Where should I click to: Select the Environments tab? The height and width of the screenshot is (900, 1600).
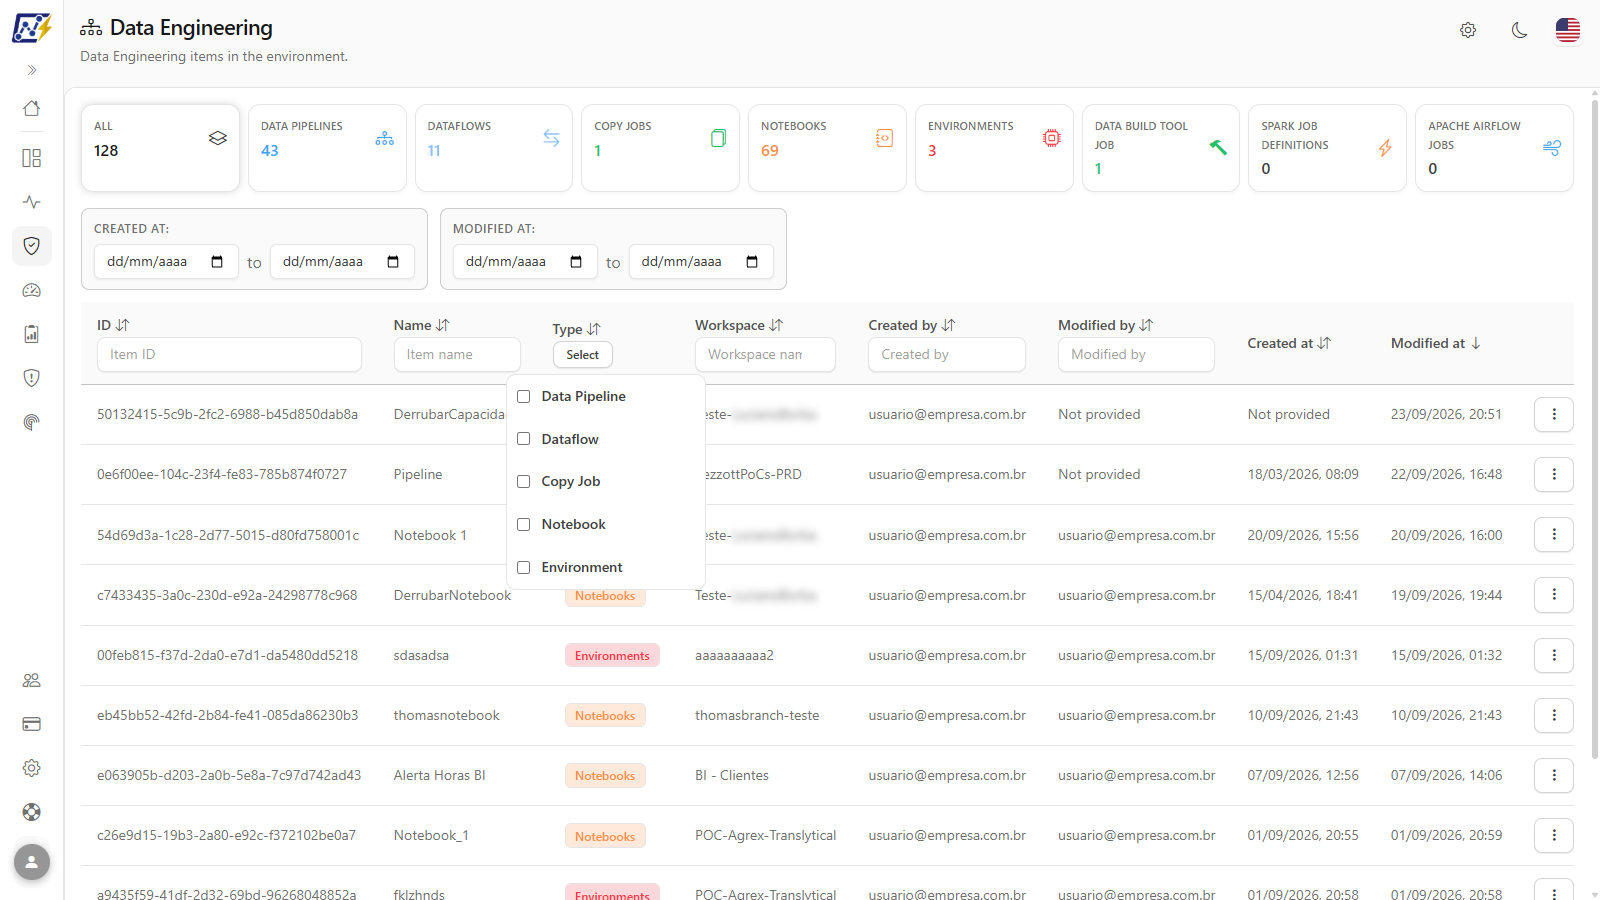tap(994, 148)
